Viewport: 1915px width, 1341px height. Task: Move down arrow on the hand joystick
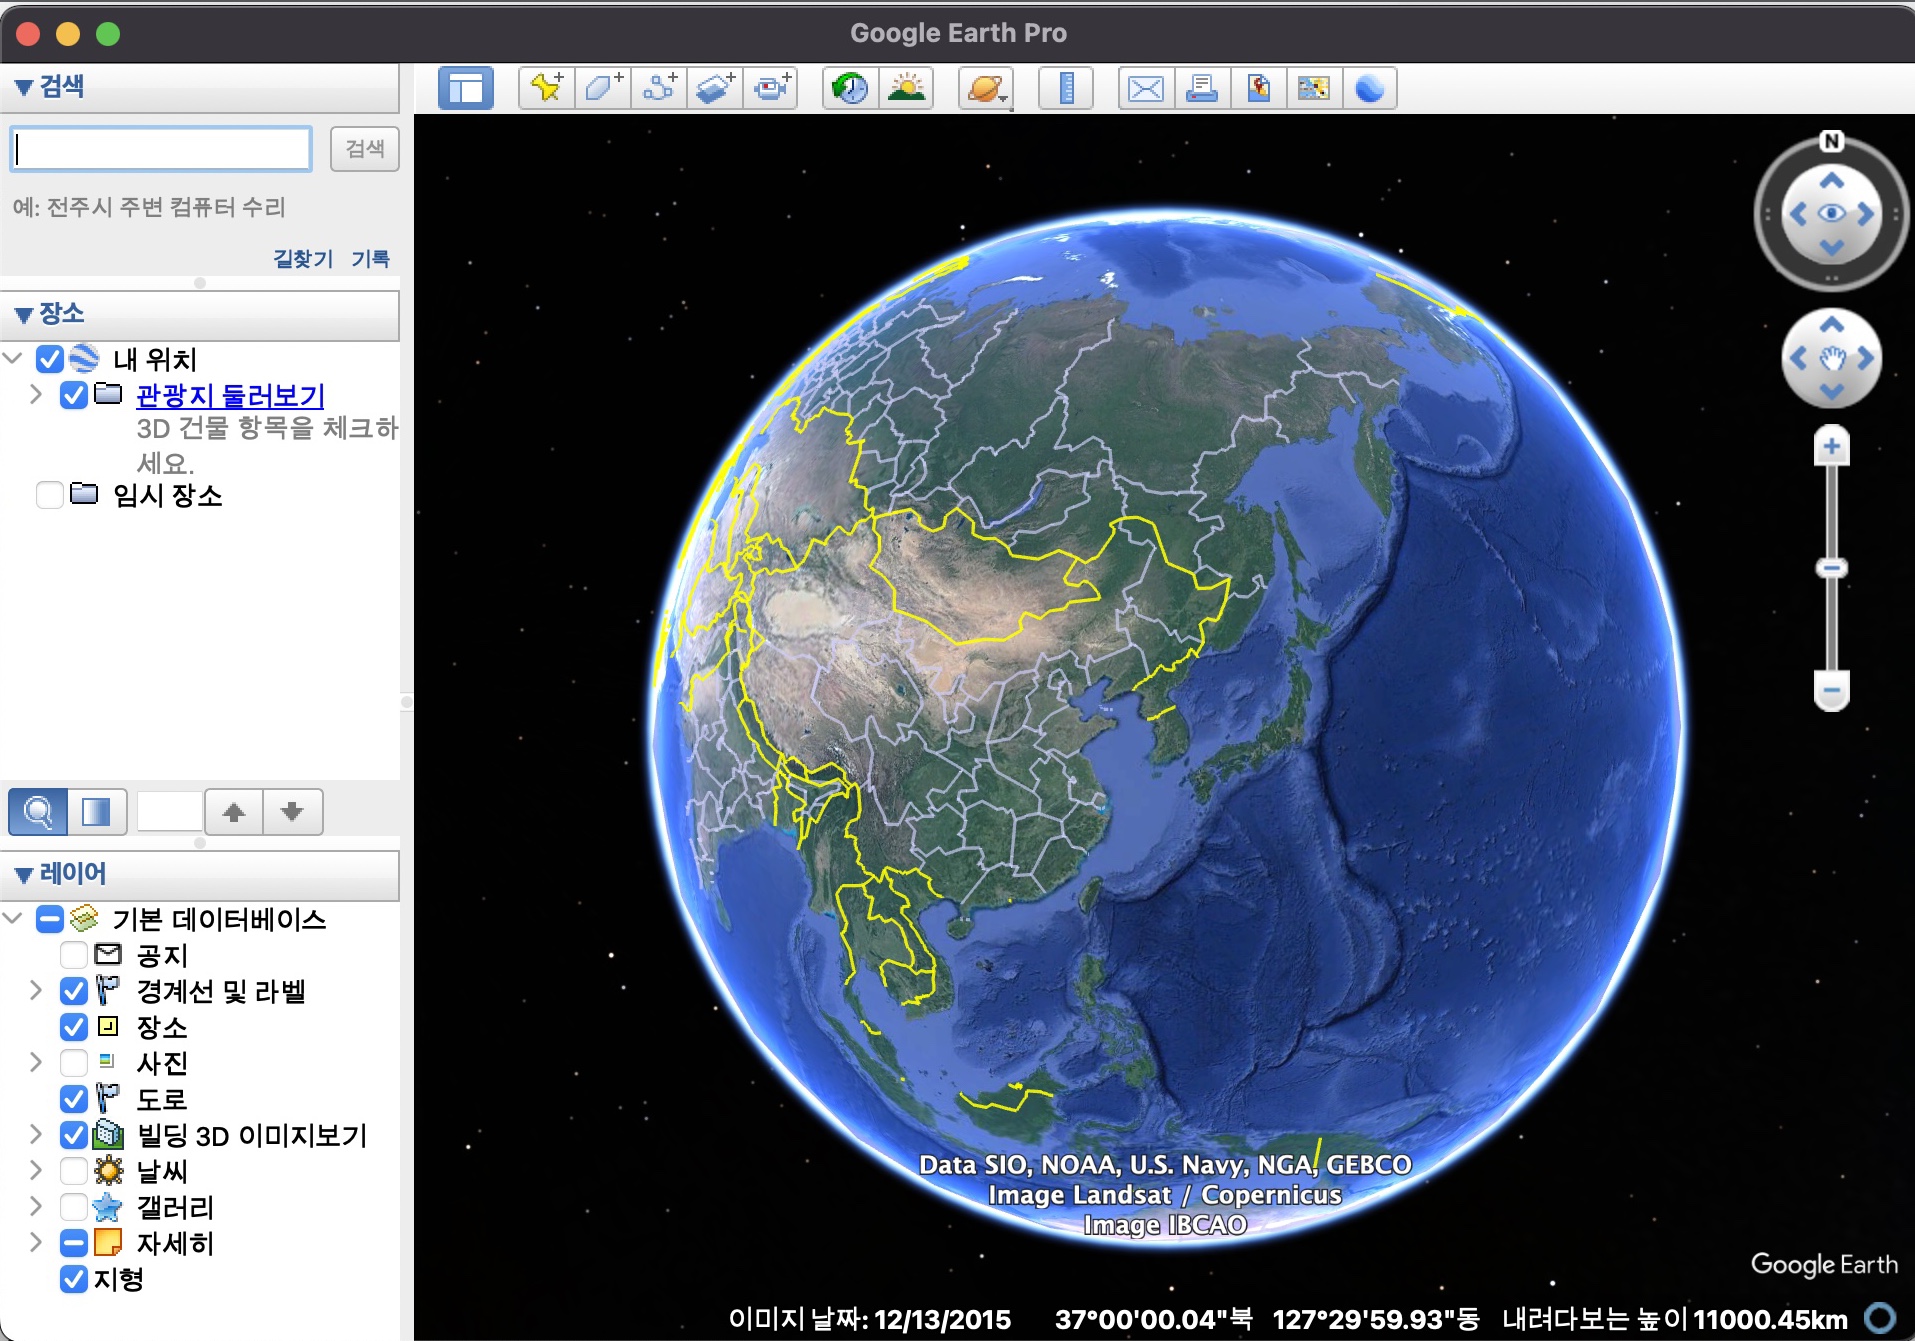1831,392
